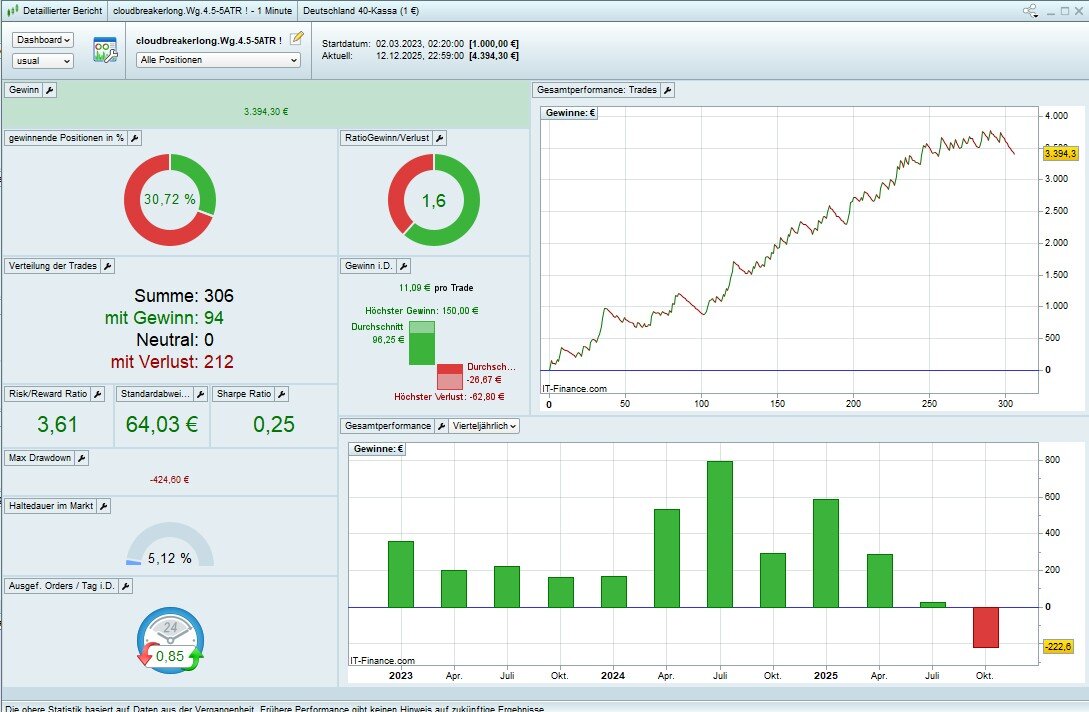Click the pencil icon to edit strategy name

pyautogui.click(x=296, y=39)
